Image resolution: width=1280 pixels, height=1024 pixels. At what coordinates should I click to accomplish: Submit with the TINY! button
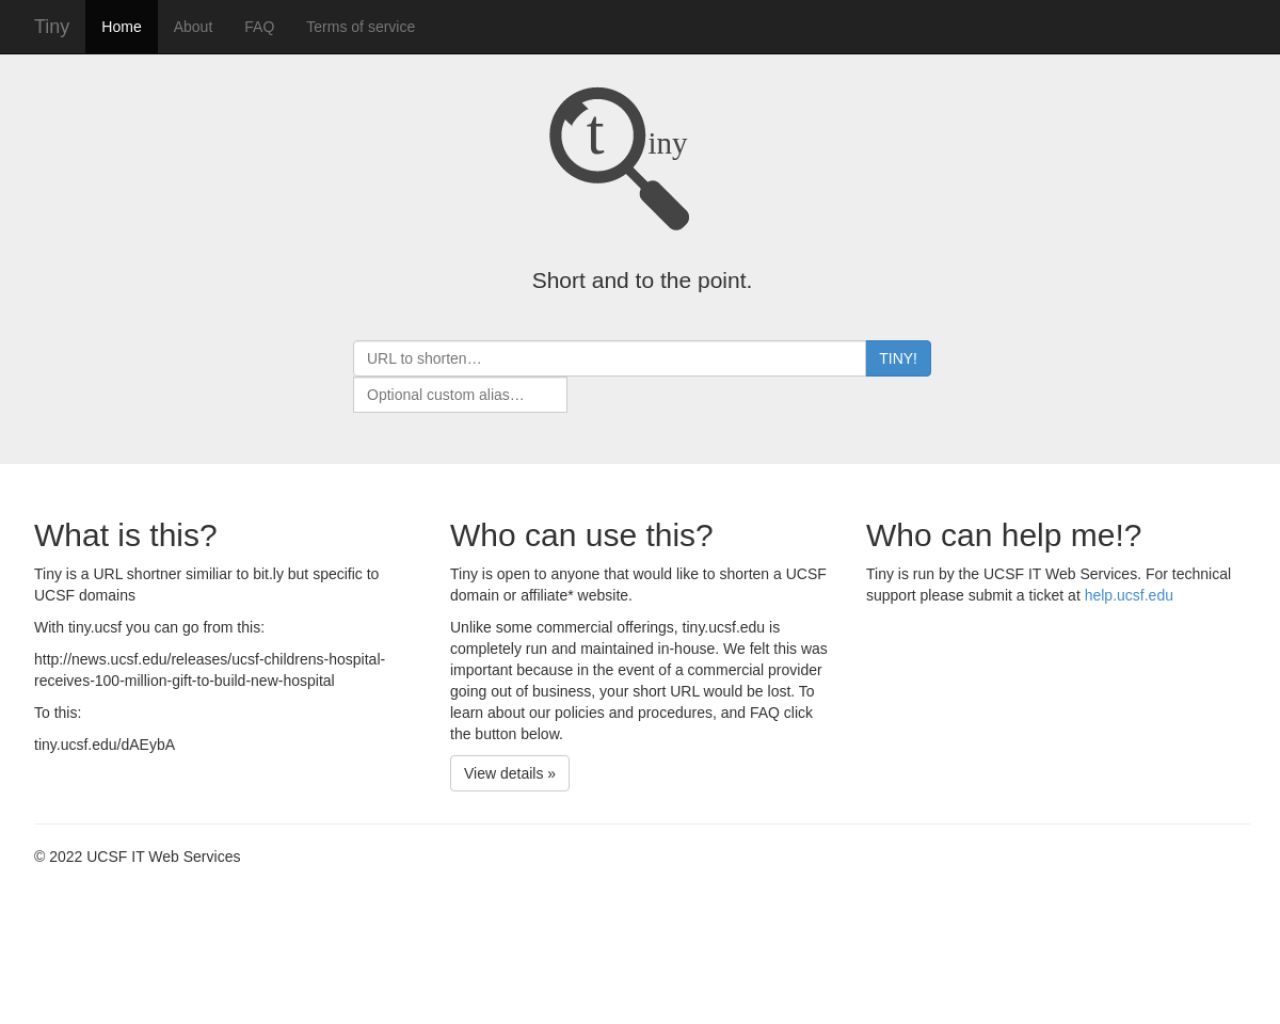(x=898, y=358)
